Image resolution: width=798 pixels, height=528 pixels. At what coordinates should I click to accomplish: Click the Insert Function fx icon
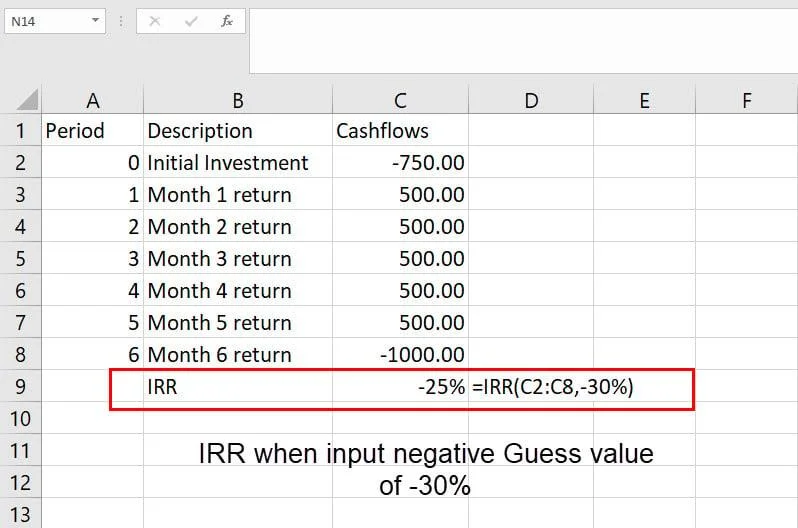[227, 20]
